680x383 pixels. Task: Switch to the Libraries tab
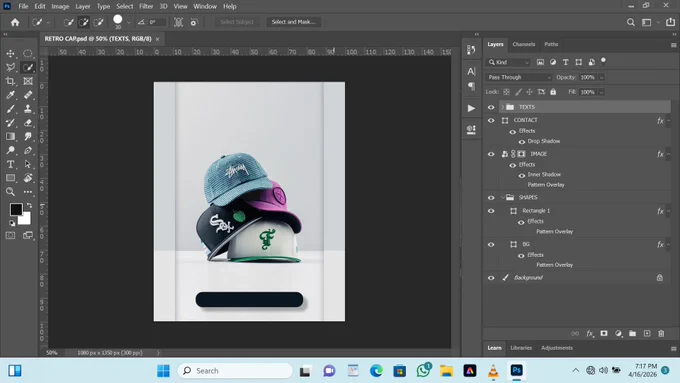[521, 348]
